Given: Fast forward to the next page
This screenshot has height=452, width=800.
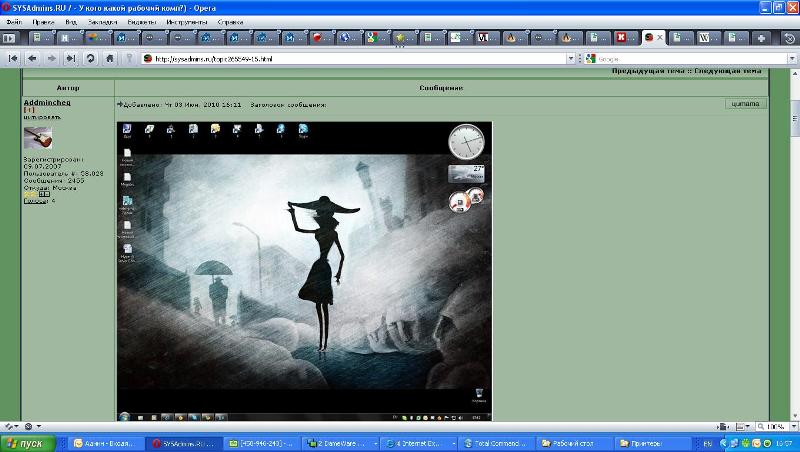Looking at the screenshot, I should coord(71,59).
